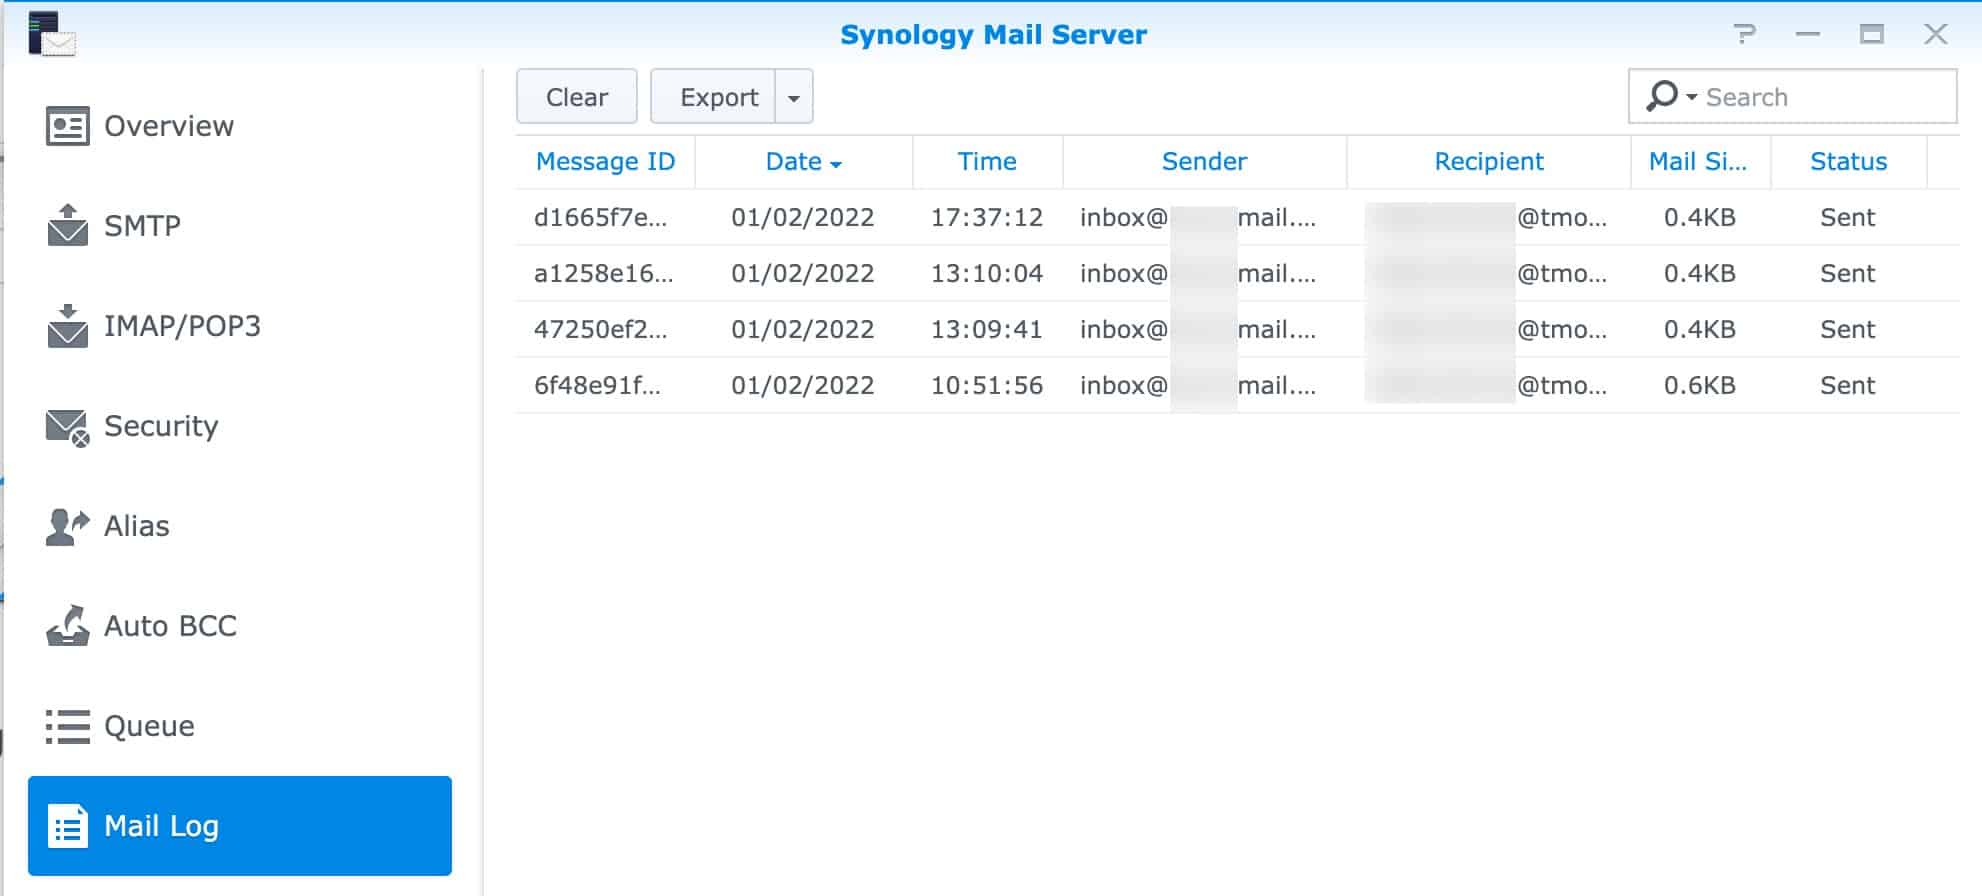This screenshot has height=896, width=1982.
Task: Click the time 13:09:41 cell
Action: tap(987, 329)
